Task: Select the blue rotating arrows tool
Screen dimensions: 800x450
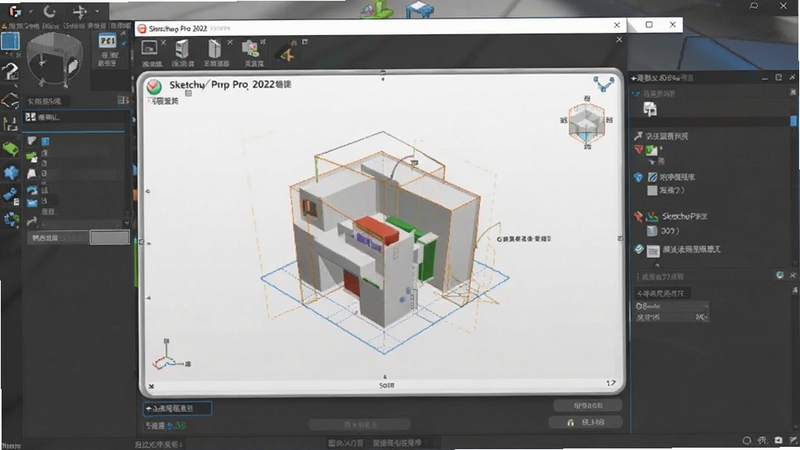Action: pyautogui.click(x=11, y=219)
